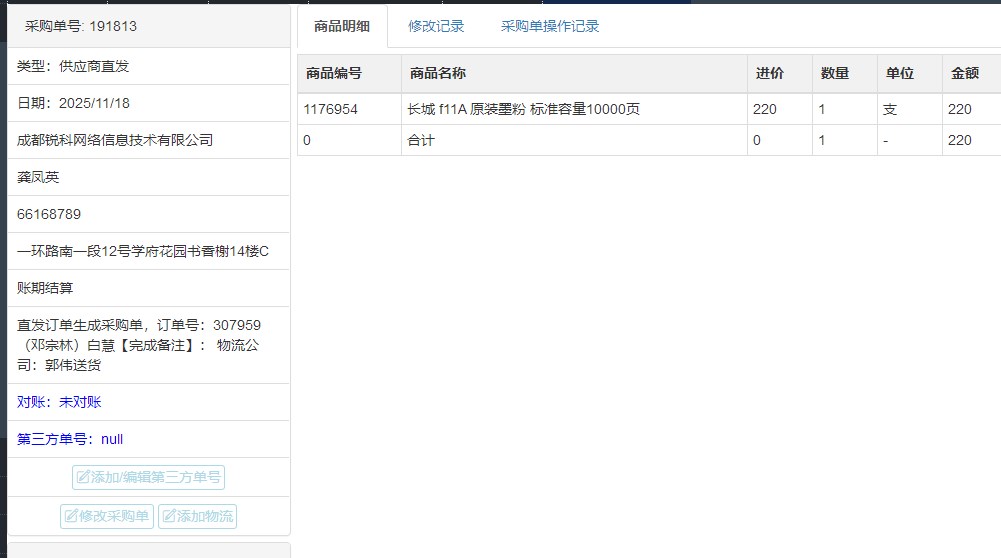
Task: Switch to the 修改记录 tab
Action: [436, 27]
